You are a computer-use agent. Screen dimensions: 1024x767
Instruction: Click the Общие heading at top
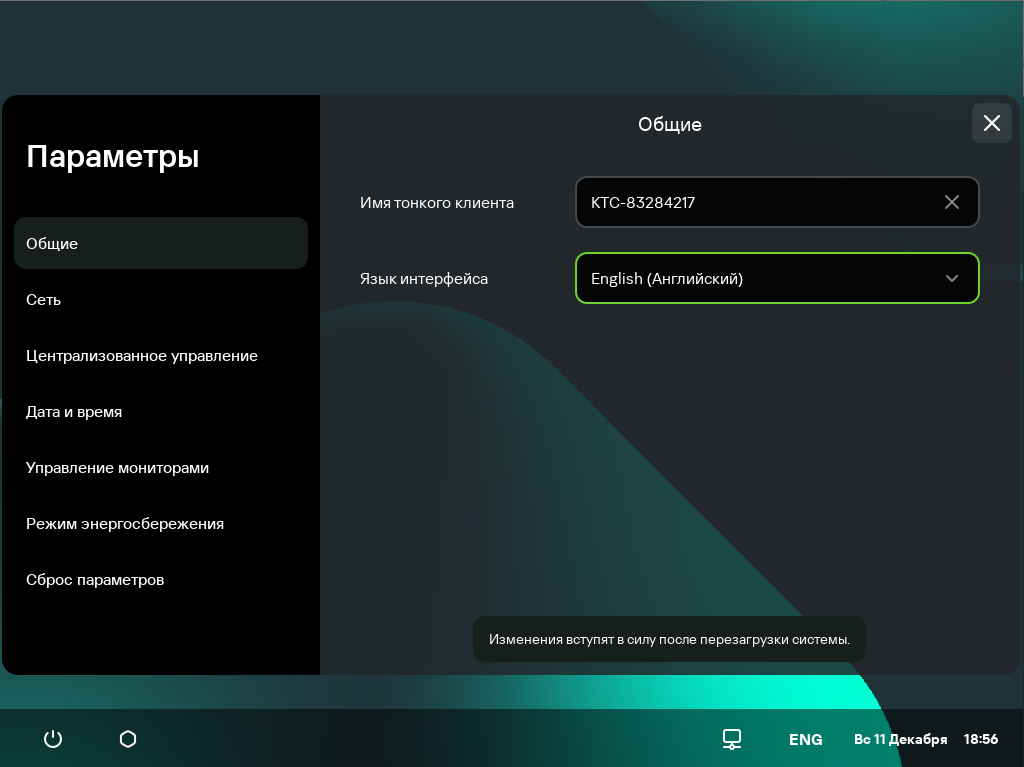[x=669, y=124]
